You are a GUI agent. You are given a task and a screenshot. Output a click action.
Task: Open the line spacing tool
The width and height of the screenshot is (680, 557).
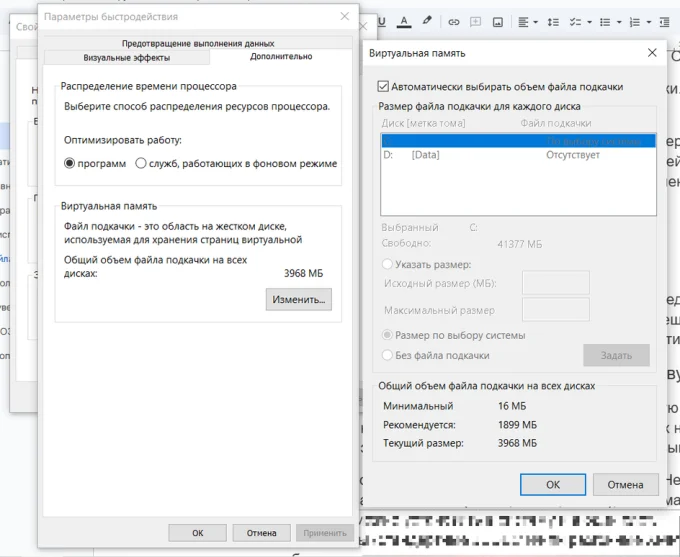pyautogui.click(x=553, y=22)
